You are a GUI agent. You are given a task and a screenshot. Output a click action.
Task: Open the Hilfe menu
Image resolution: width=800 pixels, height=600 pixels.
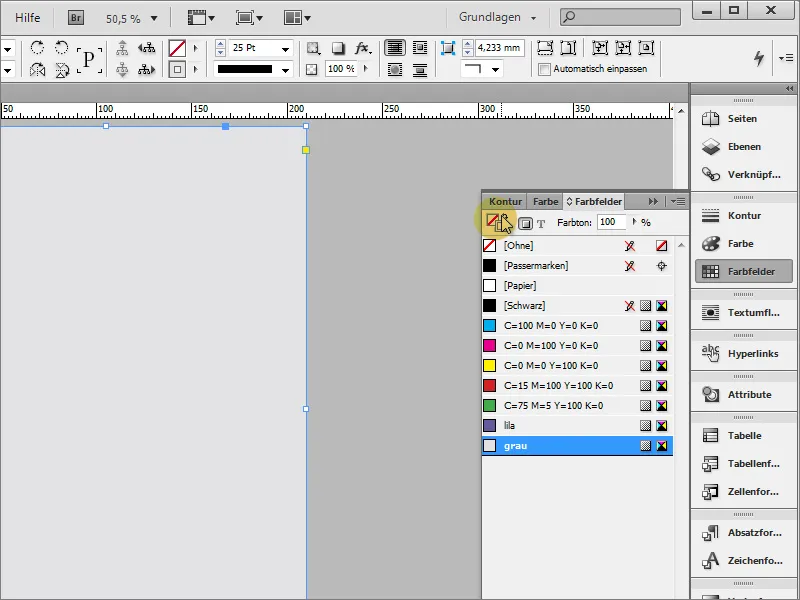[28, 18]
